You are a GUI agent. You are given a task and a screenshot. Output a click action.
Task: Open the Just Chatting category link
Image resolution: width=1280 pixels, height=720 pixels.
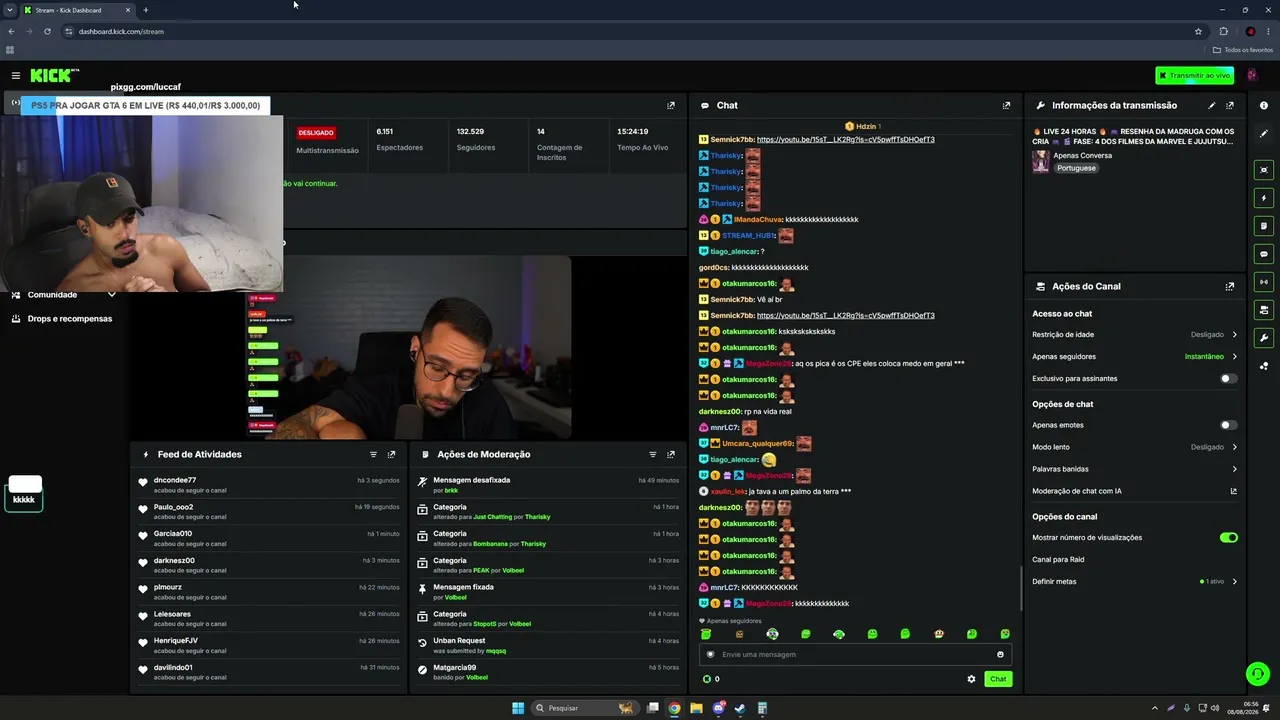492,517
